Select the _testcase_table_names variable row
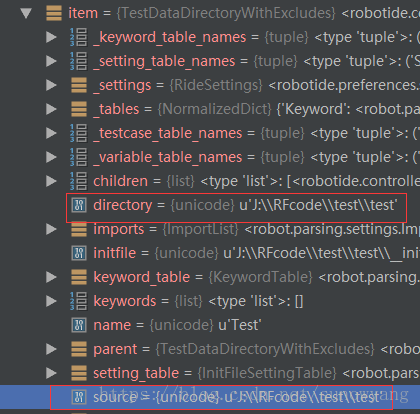The image size is (420, 414). click(x=210, y=133)
